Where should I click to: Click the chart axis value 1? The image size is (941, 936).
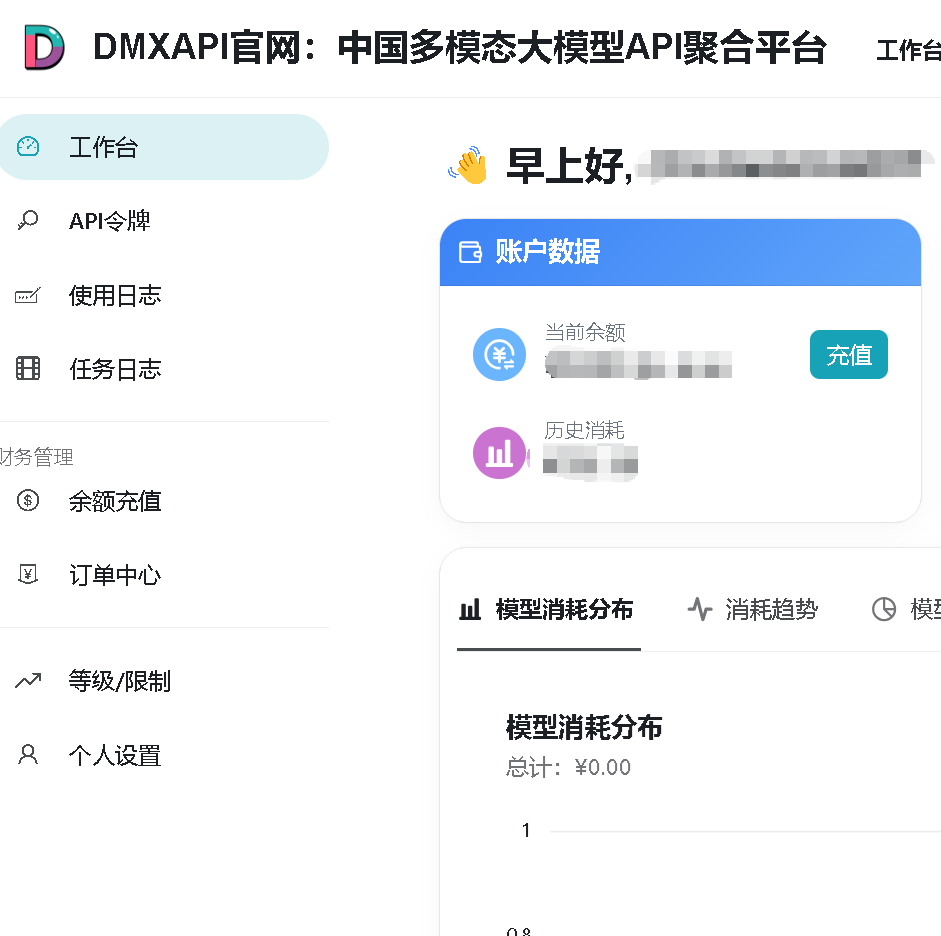526,830
